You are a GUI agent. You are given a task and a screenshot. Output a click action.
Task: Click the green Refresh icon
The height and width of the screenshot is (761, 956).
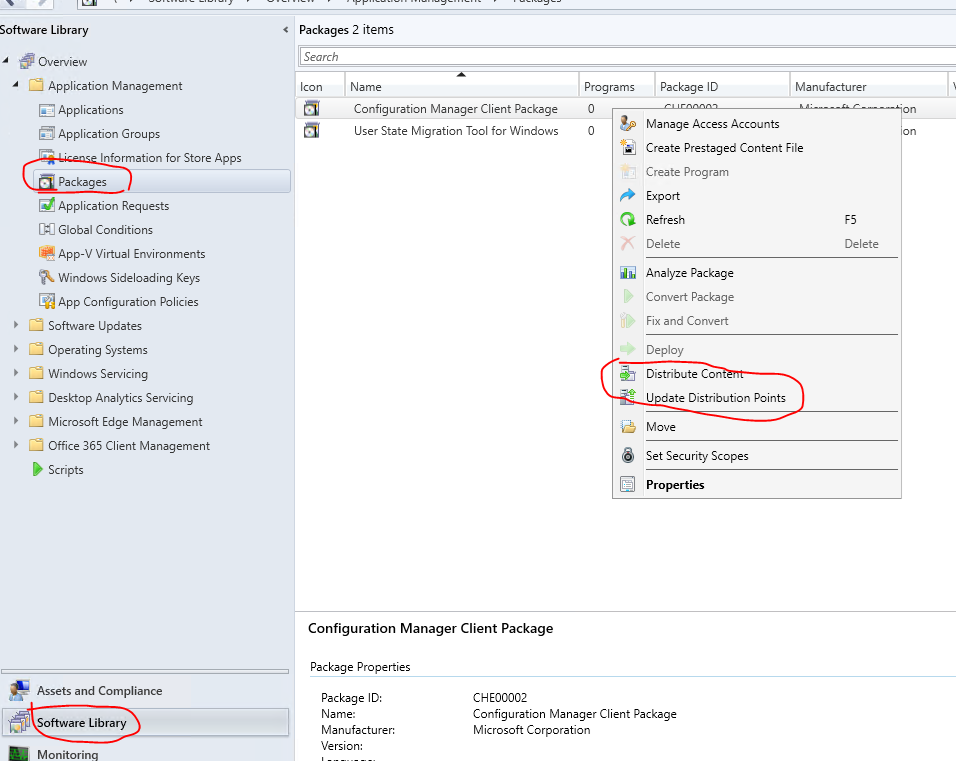[628, 219]
